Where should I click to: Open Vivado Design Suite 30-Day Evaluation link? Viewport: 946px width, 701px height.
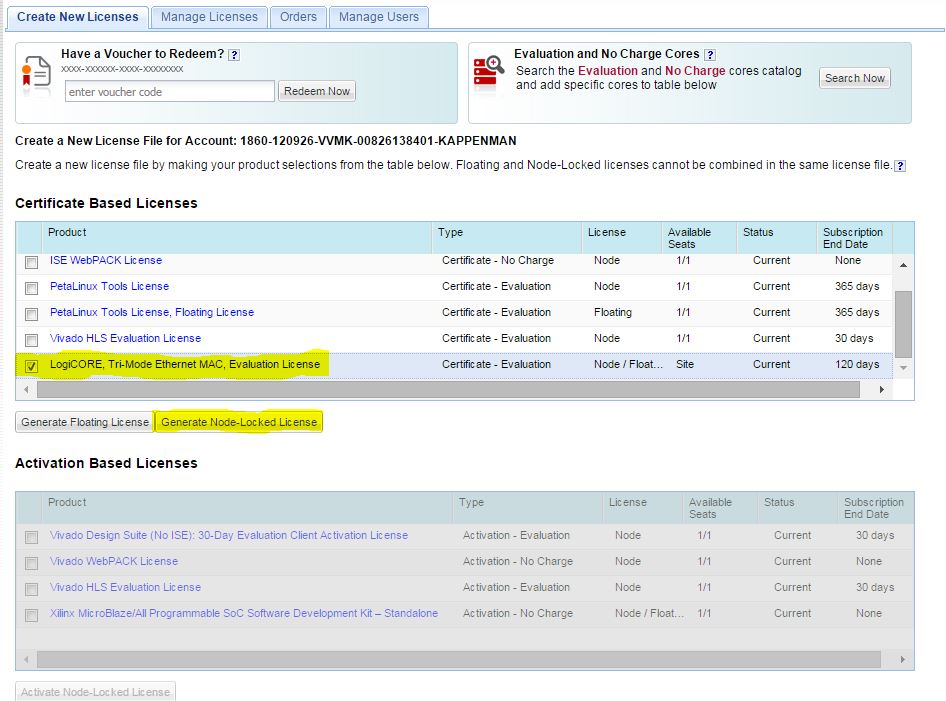pyautogui.click(x=229, y=535)
